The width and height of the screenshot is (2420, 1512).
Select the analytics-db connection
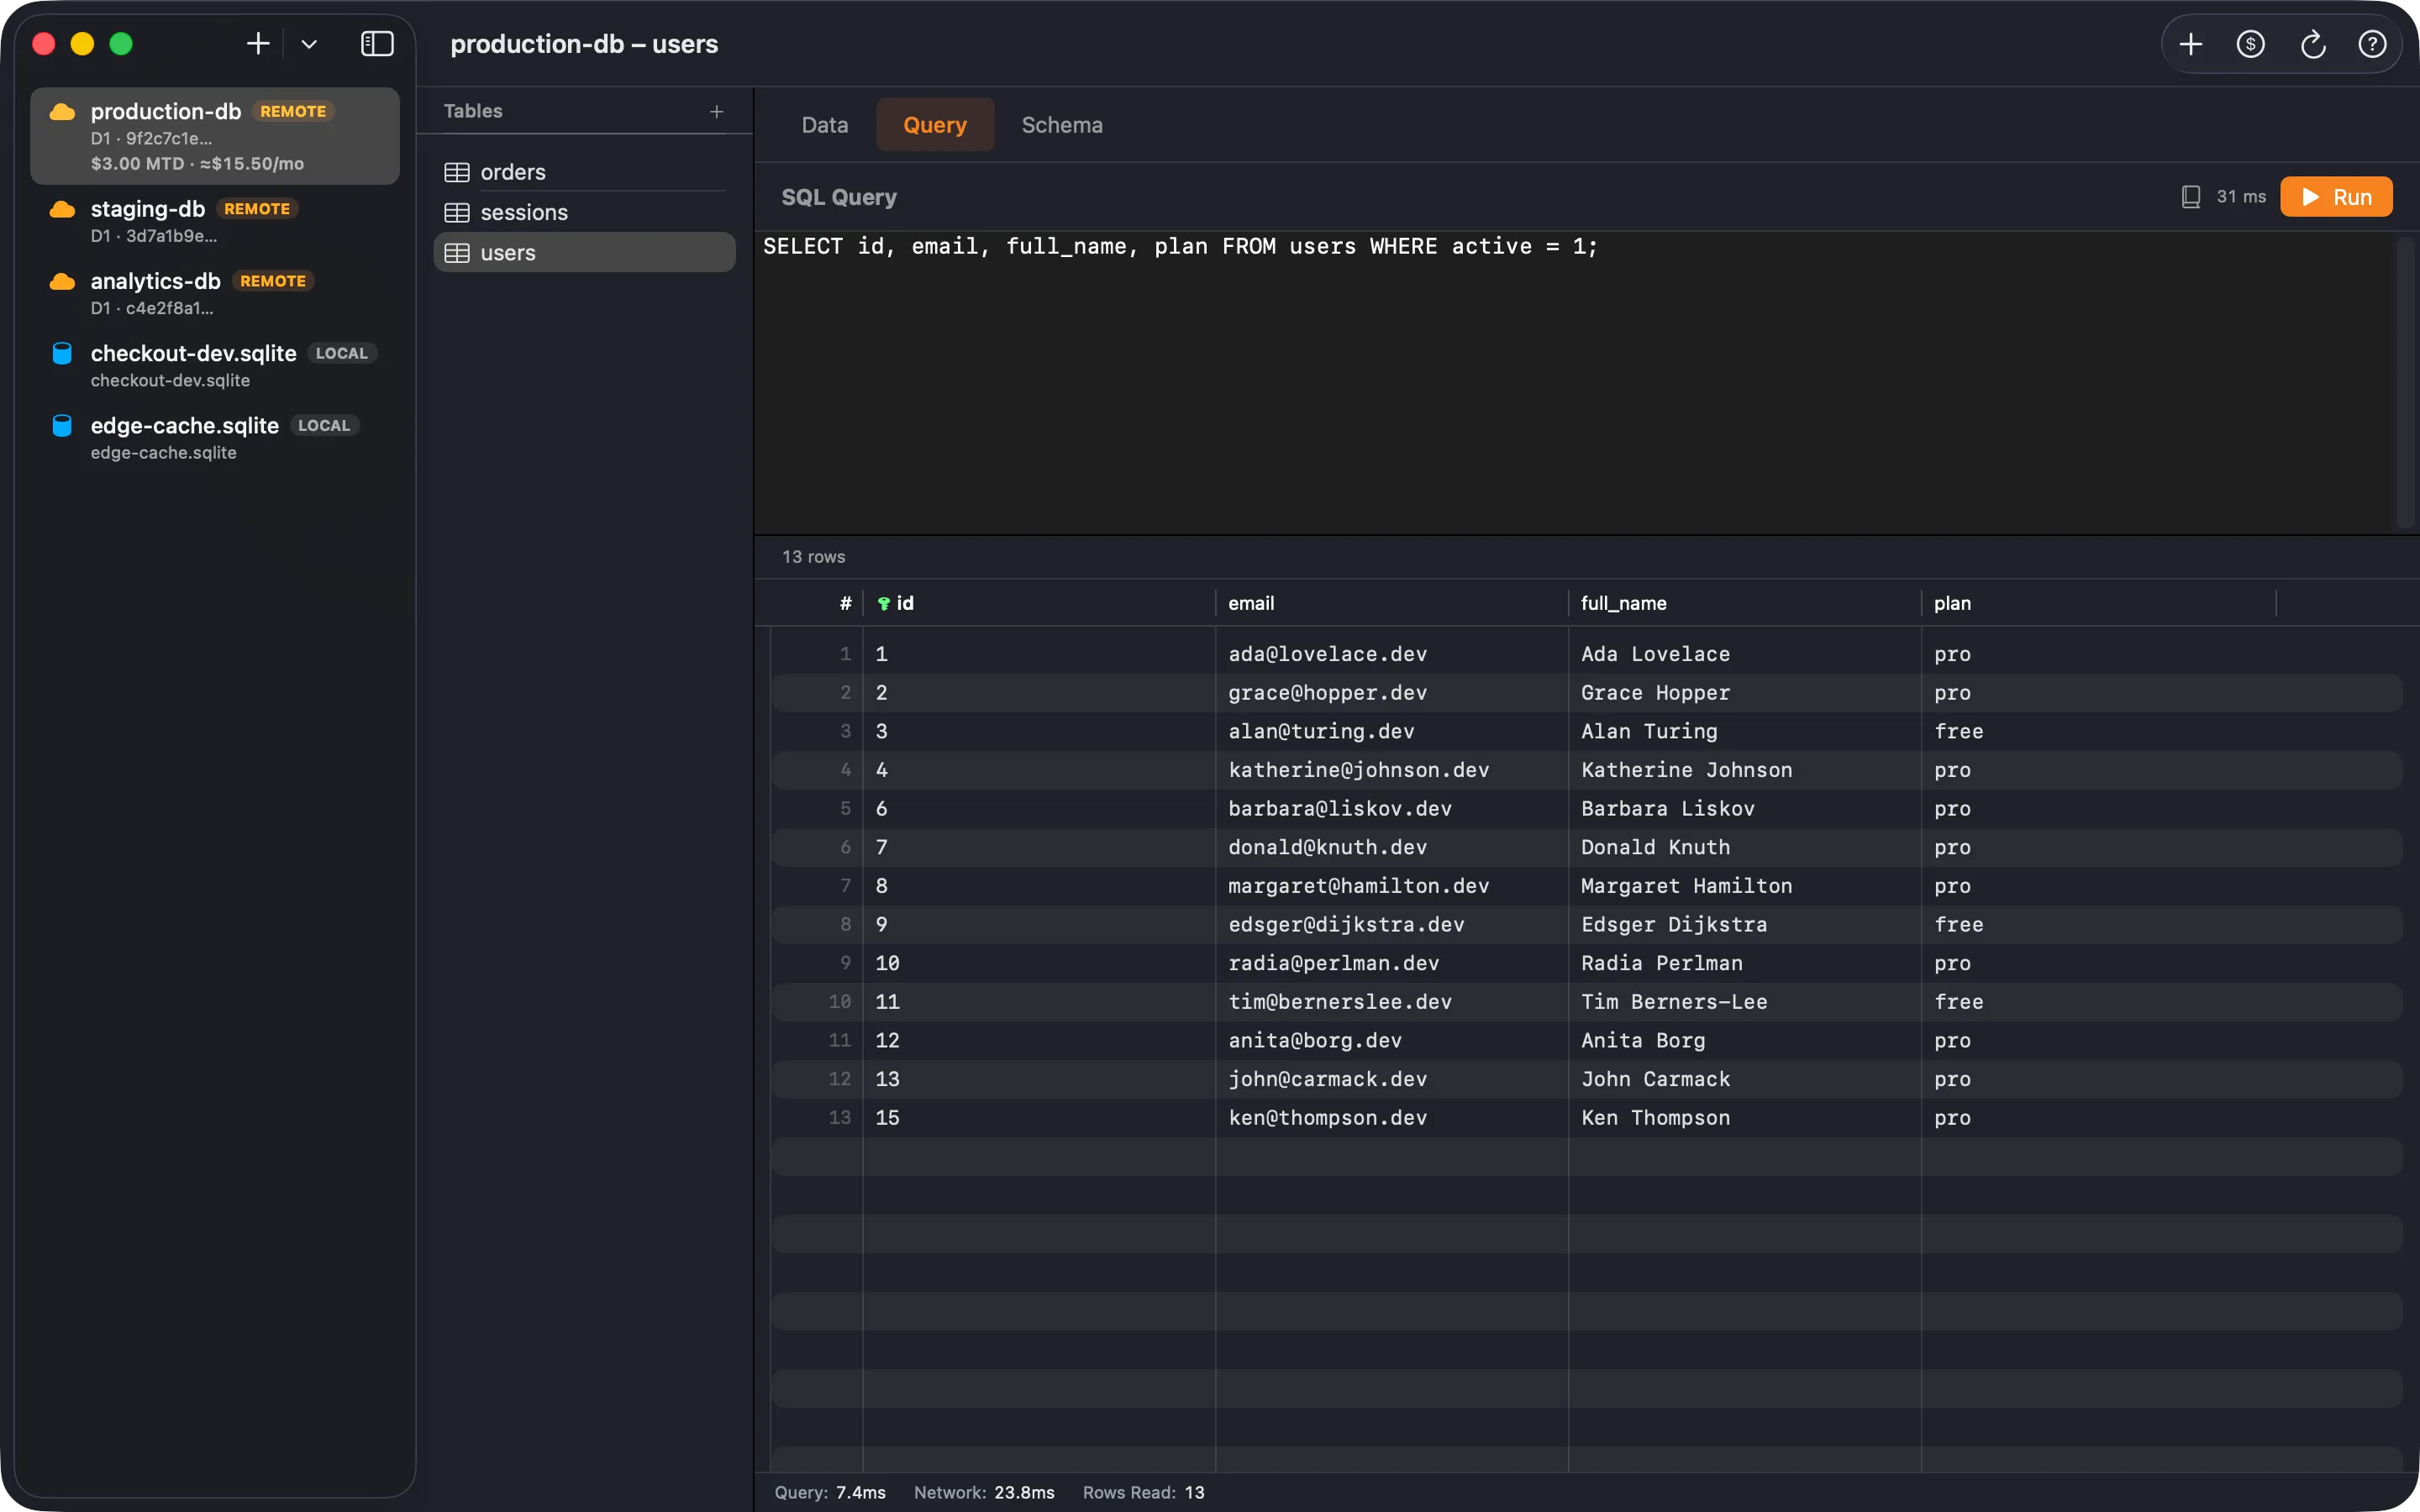(215, 293)
